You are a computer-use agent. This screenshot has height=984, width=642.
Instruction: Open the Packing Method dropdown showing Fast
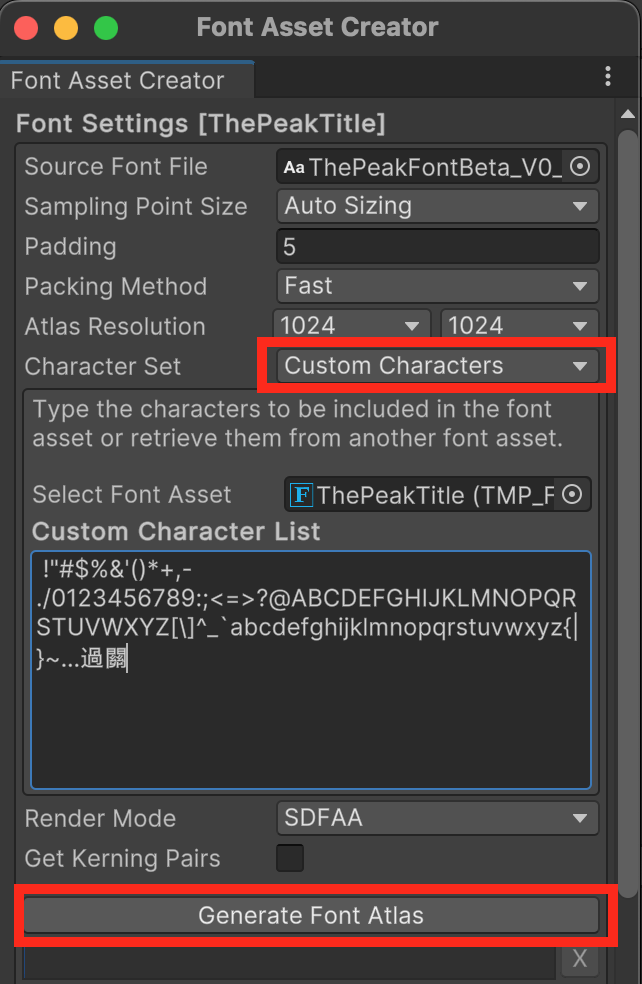(437, 287)
